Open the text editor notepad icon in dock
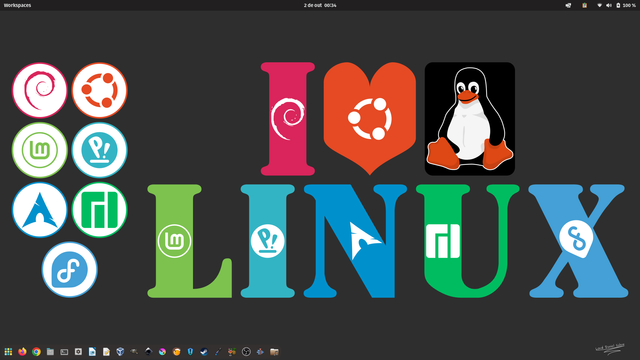Image resolution: width=640 pixels, height=360 pixels. [106, 351]
